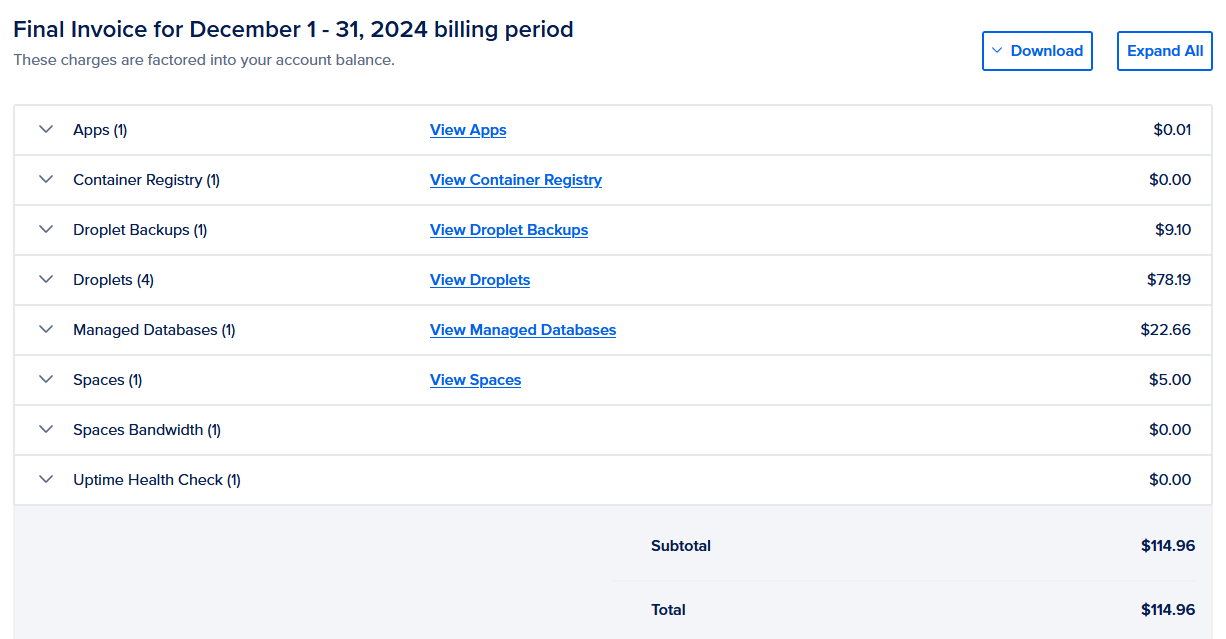Click the Spaces Bandwidth (1) label
Image resolution: width=1226 pixels, height=639 pixels.
pos(147,430)
